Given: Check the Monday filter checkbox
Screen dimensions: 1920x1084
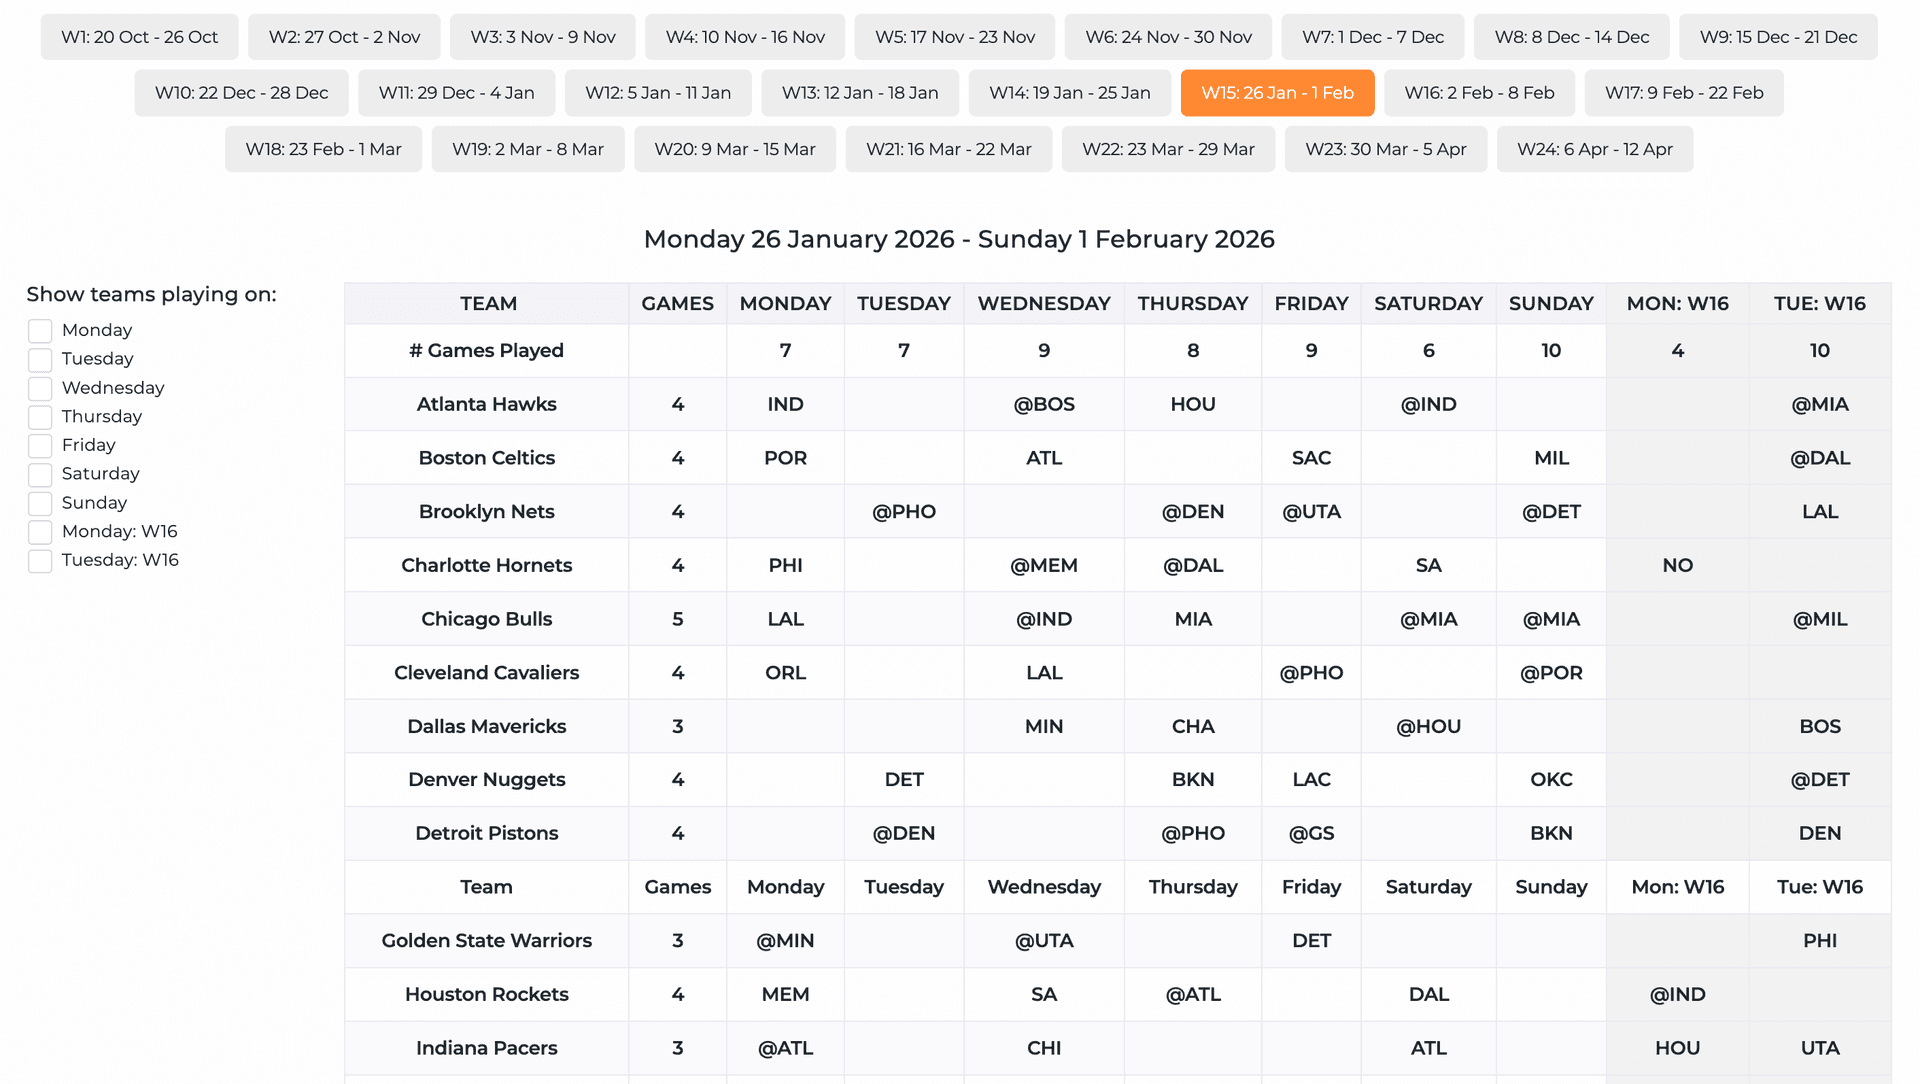Looking at the screenshot, I should click(x=40, y=331).
